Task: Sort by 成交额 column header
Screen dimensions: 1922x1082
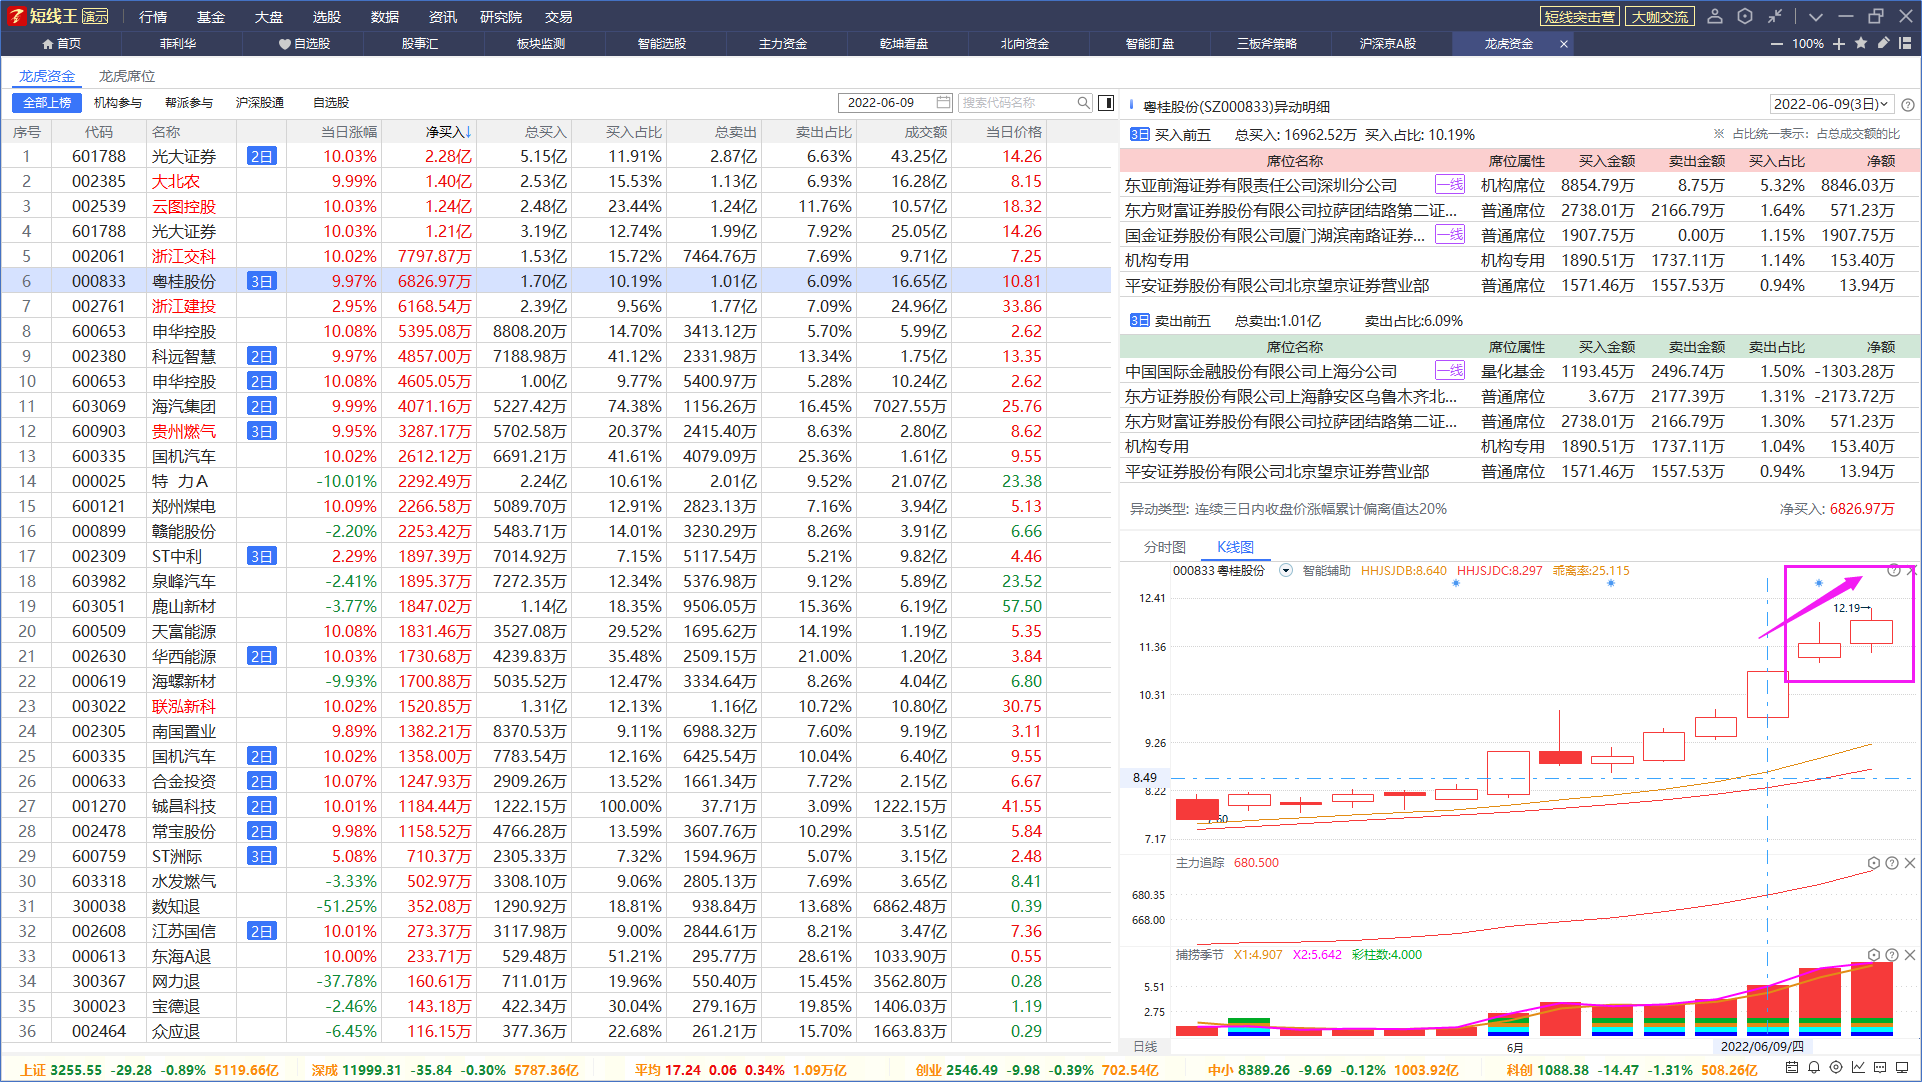Action: (x=926, y=132)
